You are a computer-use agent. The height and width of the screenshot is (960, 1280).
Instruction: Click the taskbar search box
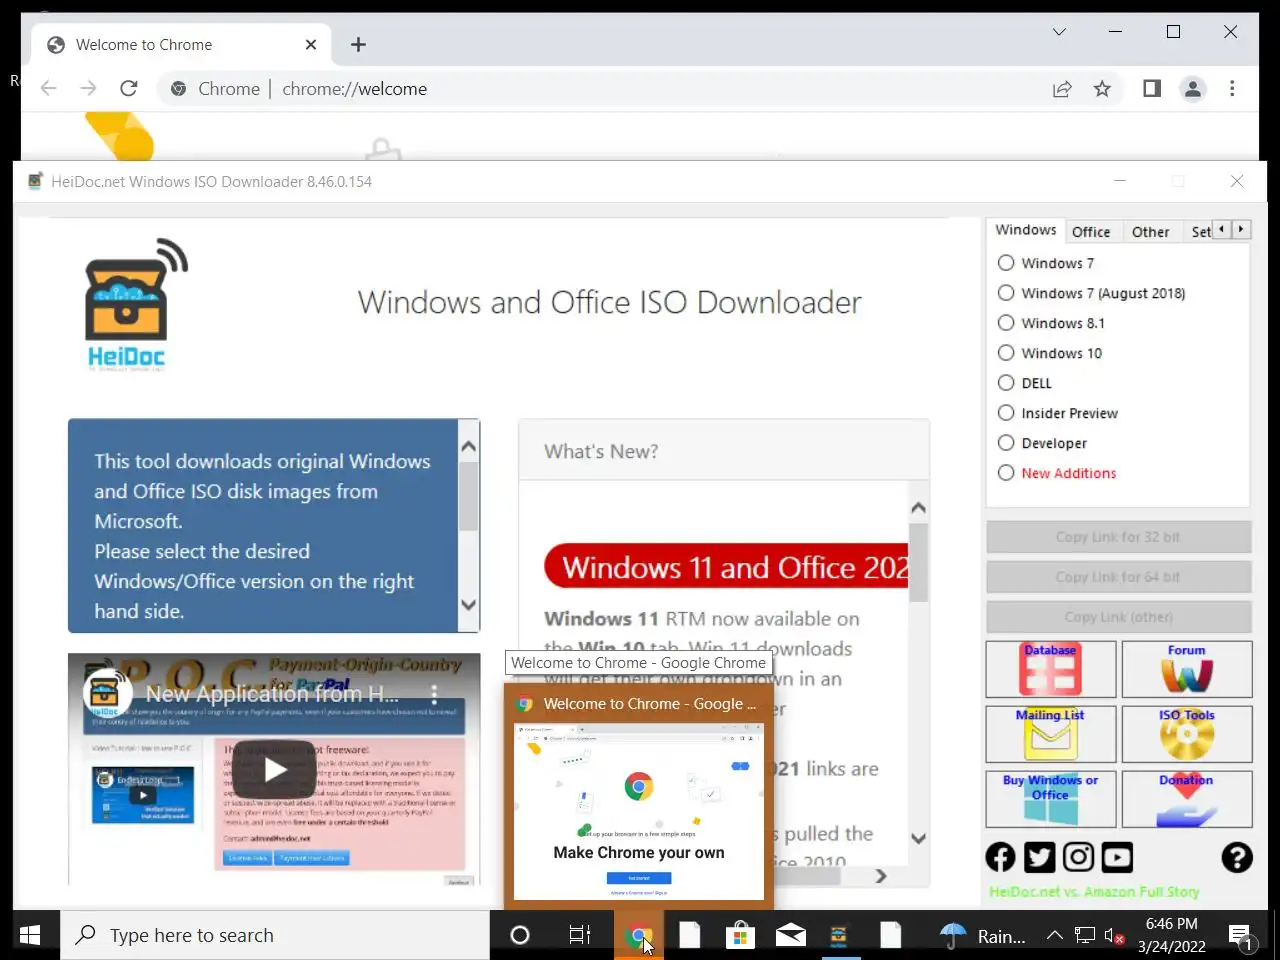(275, 935)
